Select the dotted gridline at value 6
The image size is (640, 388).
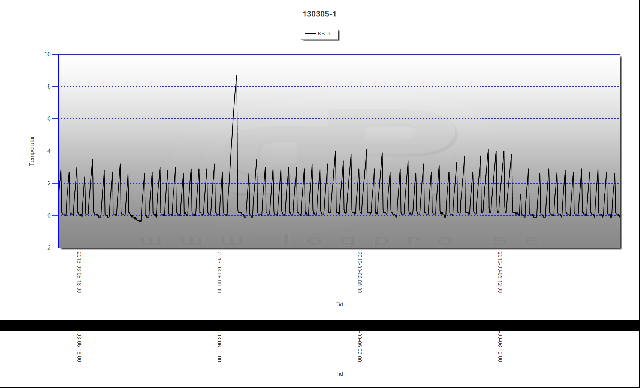(339, 119)
